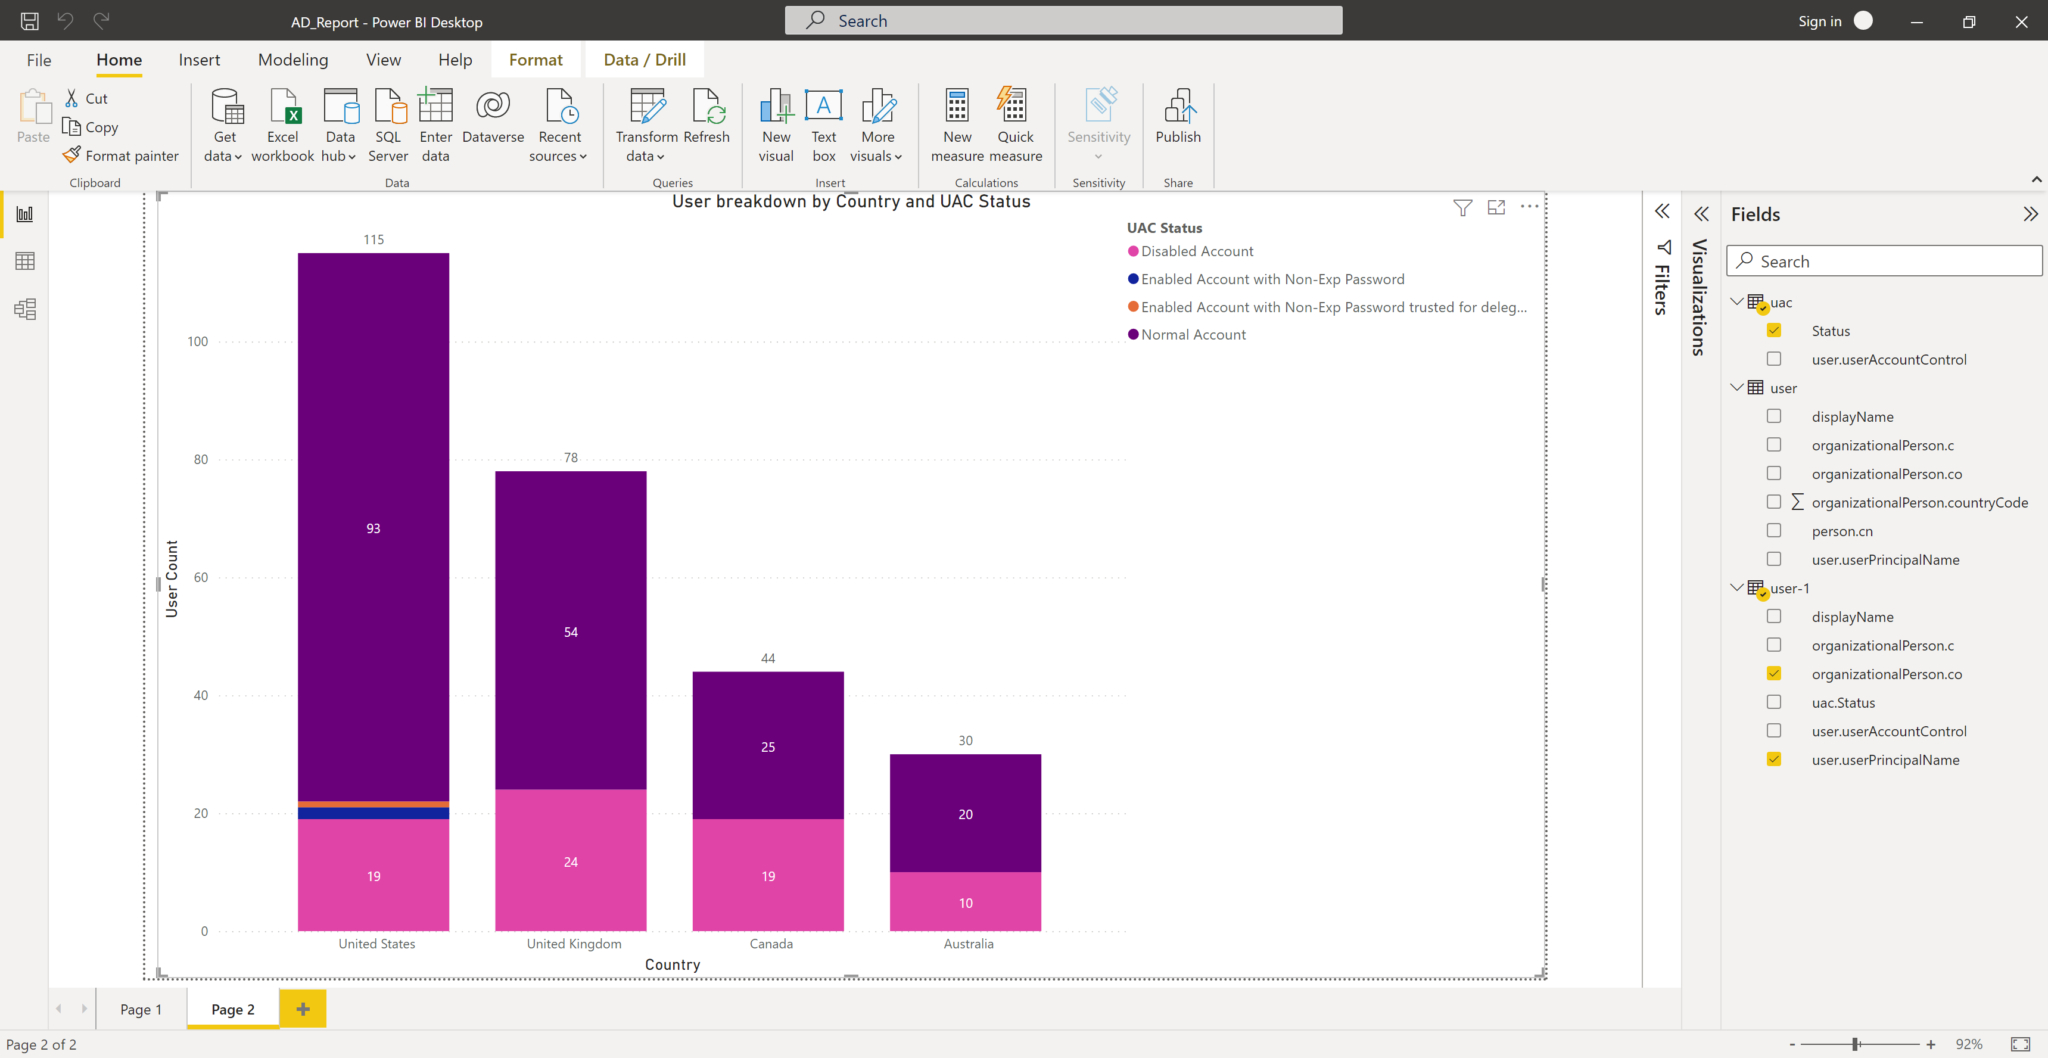
Task: Enter focus mode on the chart visual
Action: click(x=1497, y=207)
